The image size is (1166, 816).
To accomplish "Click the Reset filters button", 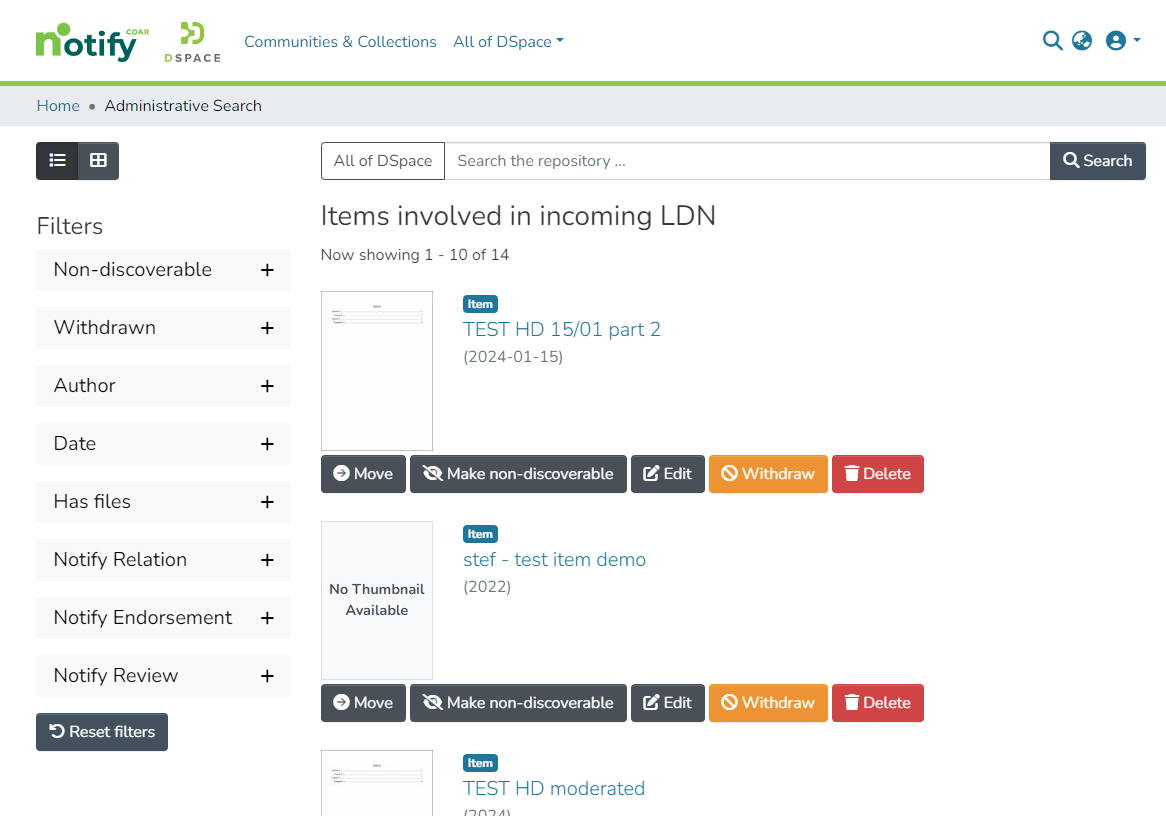I will 102,732.
